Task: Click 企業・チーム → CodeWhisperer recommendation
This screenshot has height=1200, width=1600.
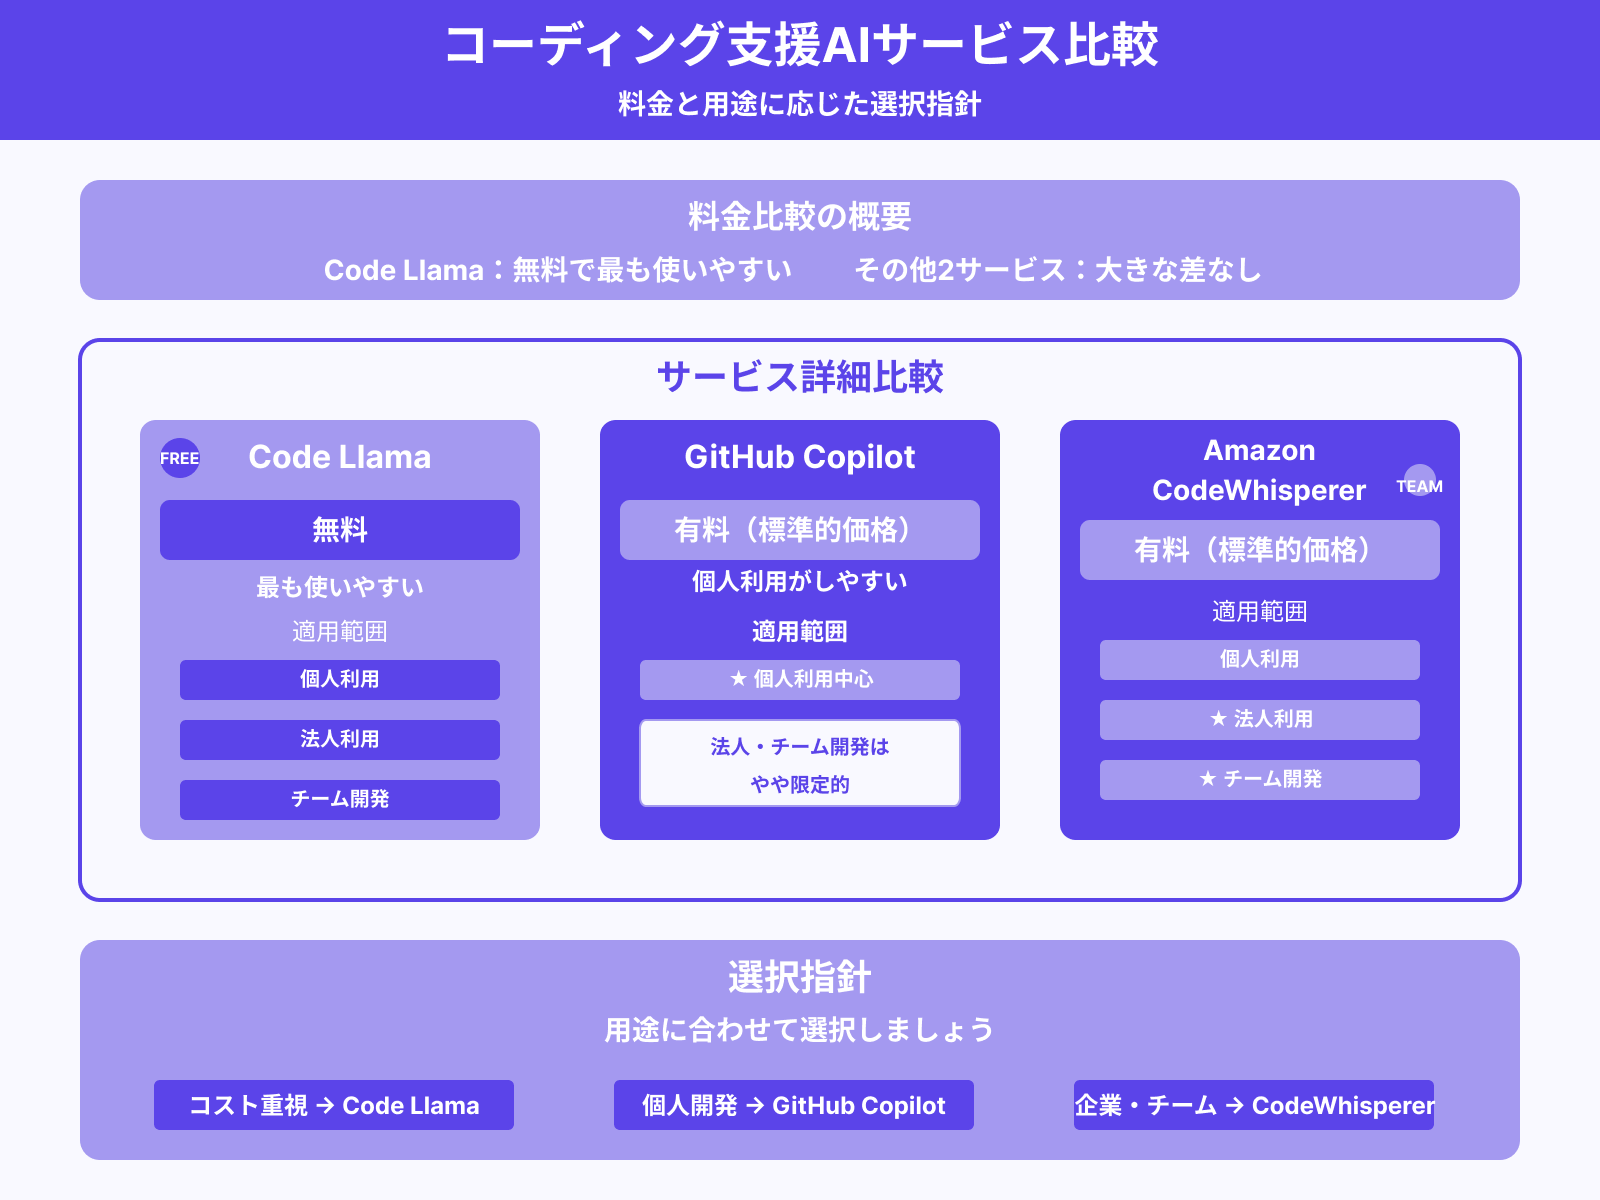Action: (1254, 1105)
